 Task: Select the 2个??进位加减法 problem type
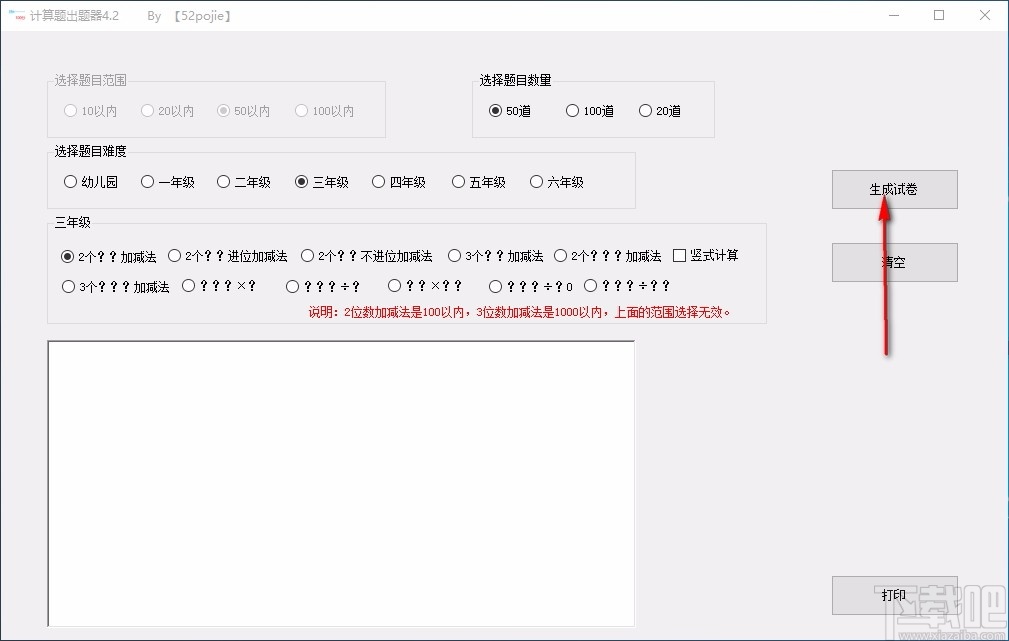click(x=174, y=255)
